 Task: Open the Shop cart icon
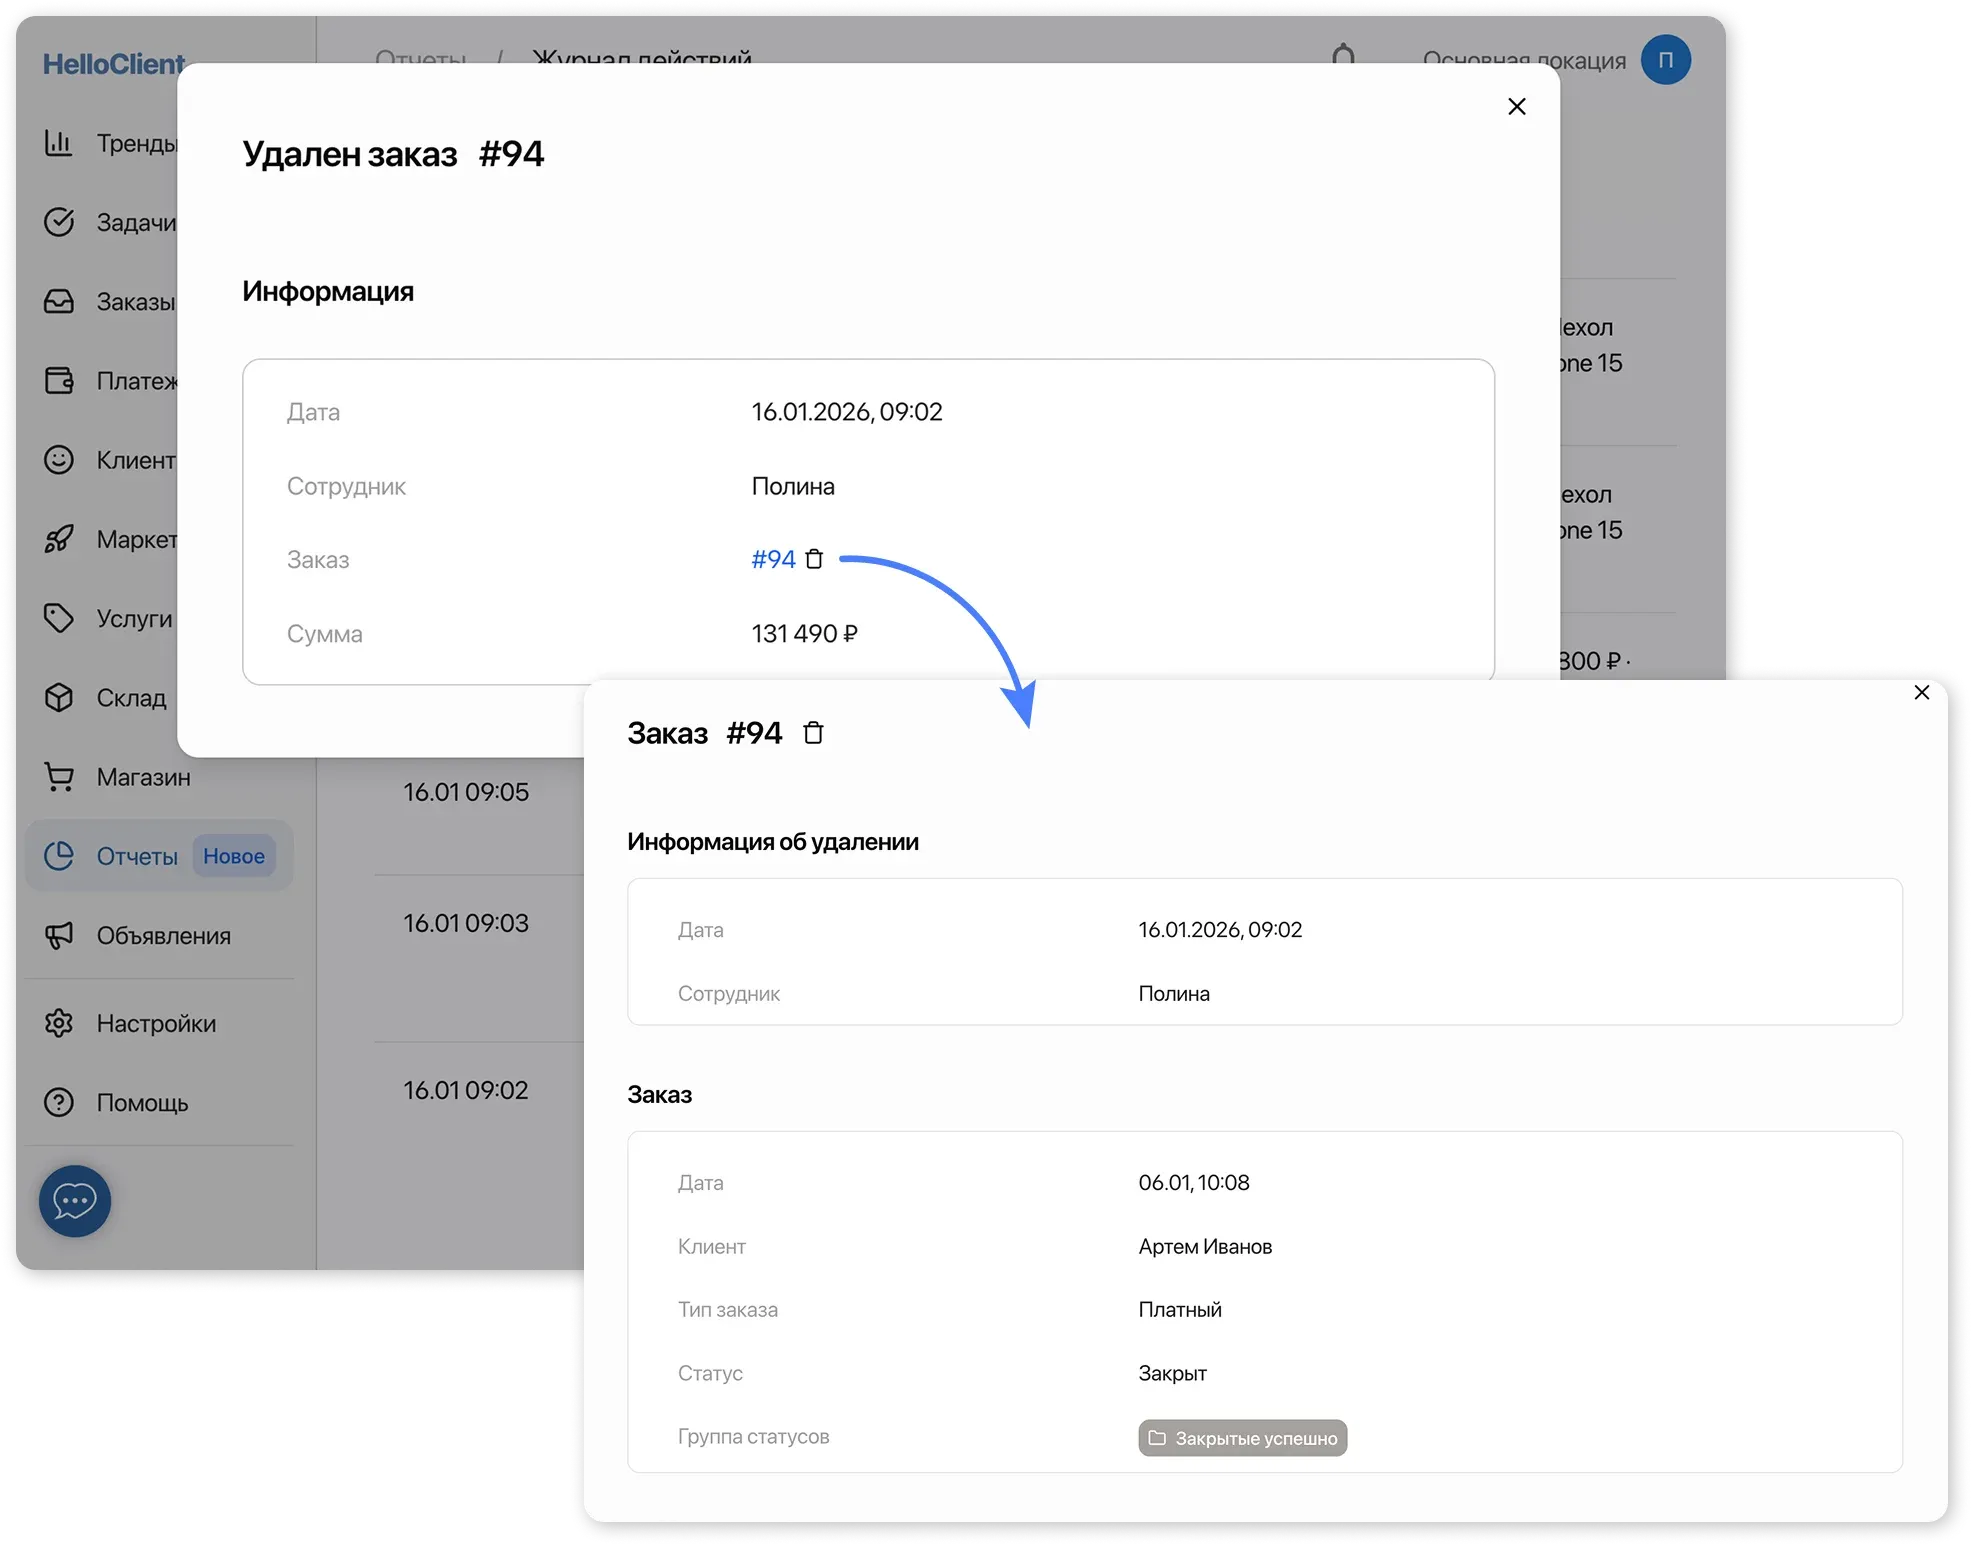coord(59,777)
